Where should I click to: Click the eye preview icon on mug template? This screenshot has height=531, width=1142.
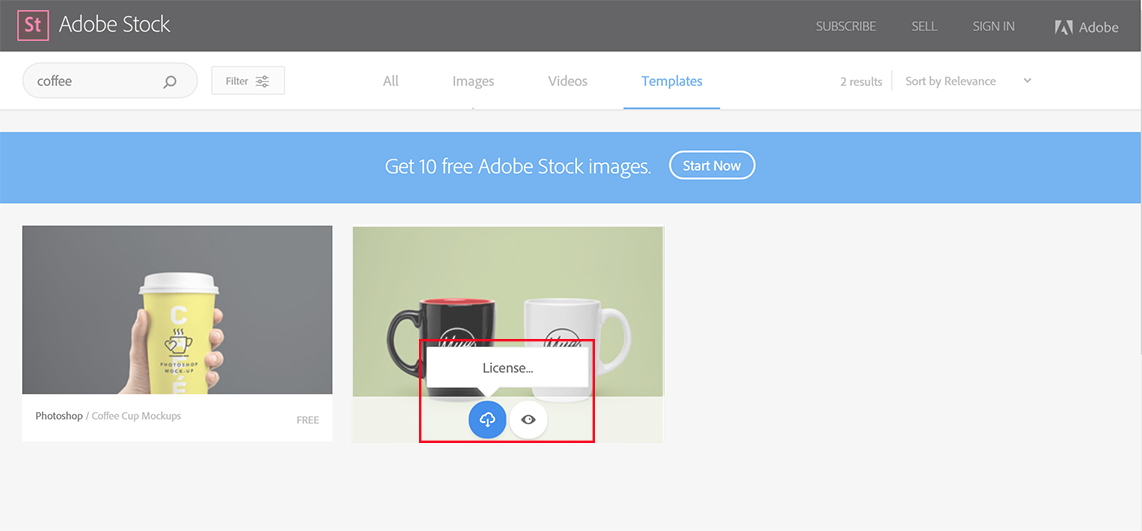point(528,420)
